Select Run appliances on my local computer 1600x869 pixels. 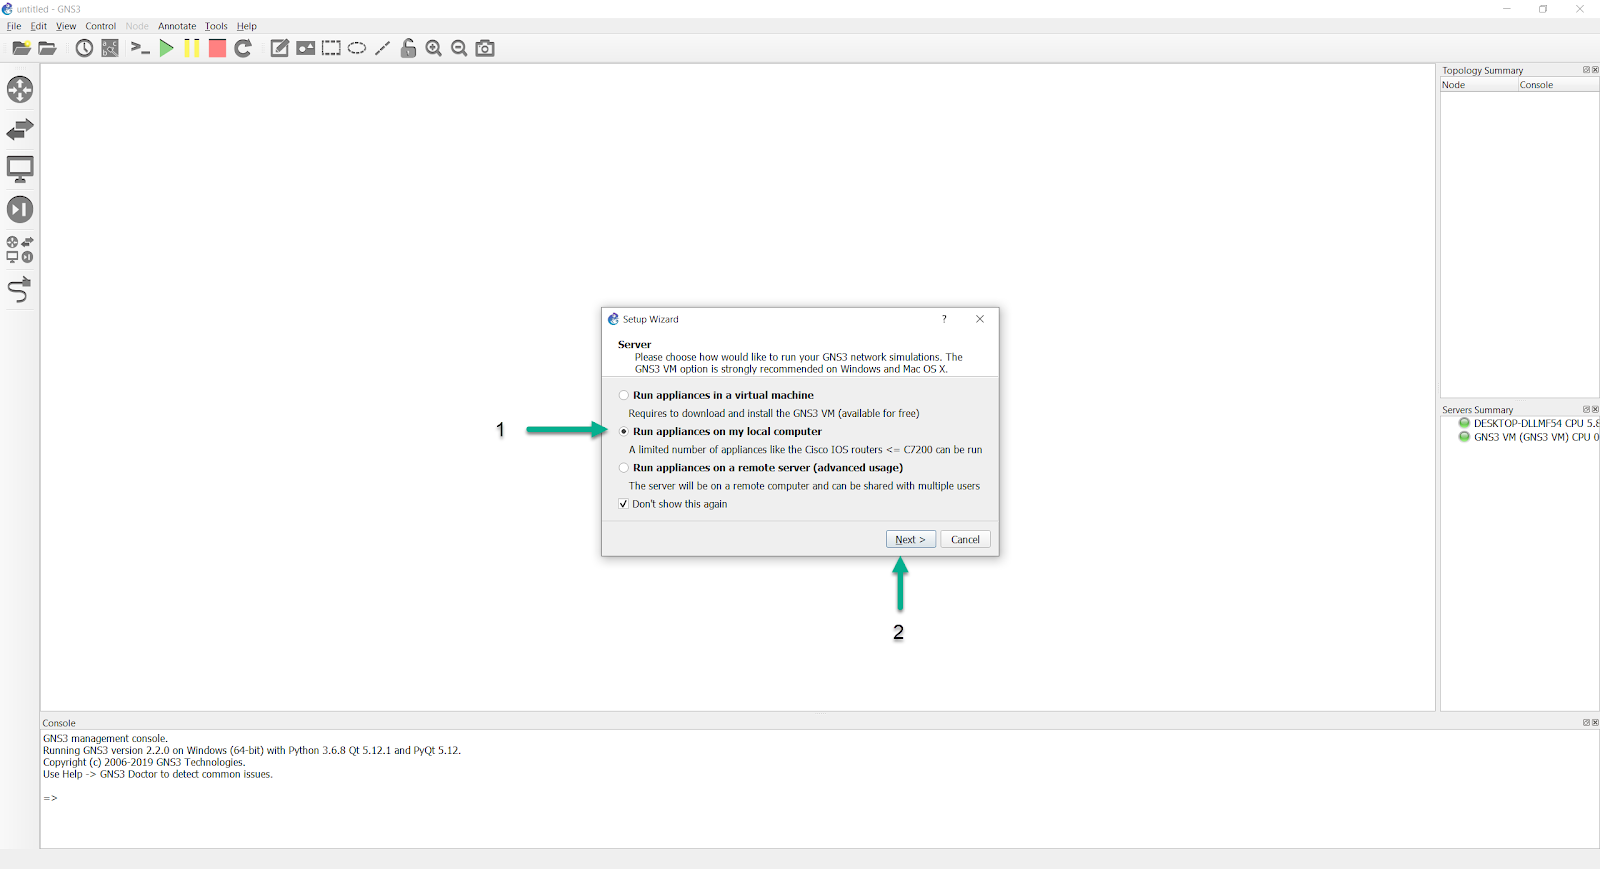pyautogui.click(x=721, y=431)
